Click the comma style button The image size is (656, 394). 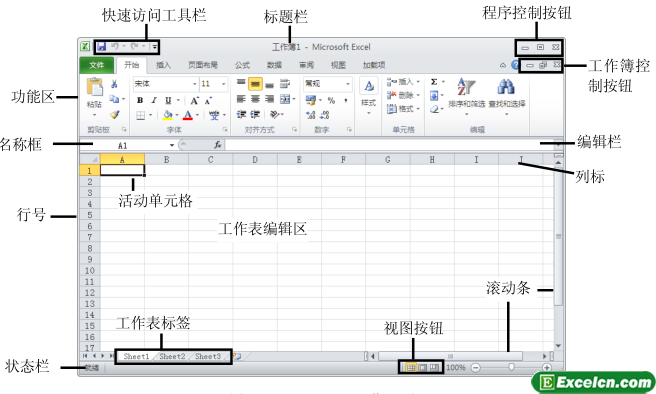[x=346, y=100]
